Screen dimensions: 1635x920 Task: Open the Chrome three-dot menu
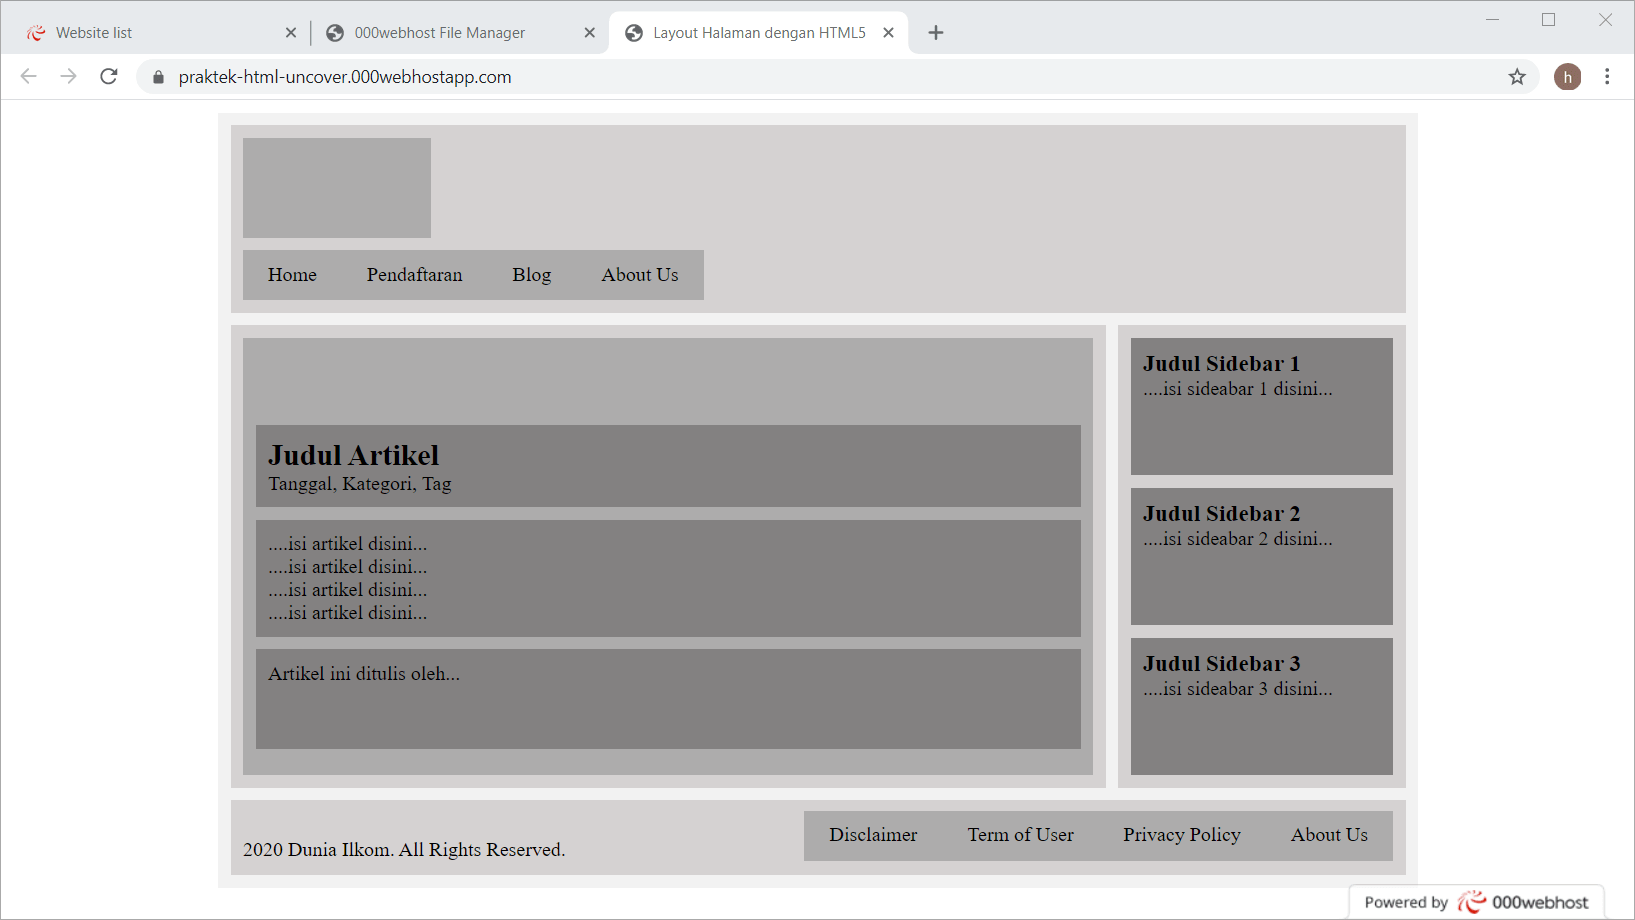coord(1607,77)
